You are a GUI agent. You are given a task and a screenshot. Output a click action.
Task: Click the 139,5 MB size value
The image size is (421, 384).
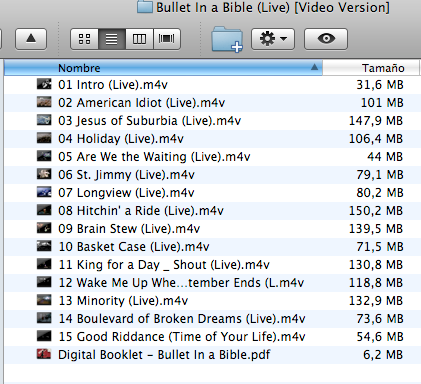pyautogui.click(x=376, y=229)
